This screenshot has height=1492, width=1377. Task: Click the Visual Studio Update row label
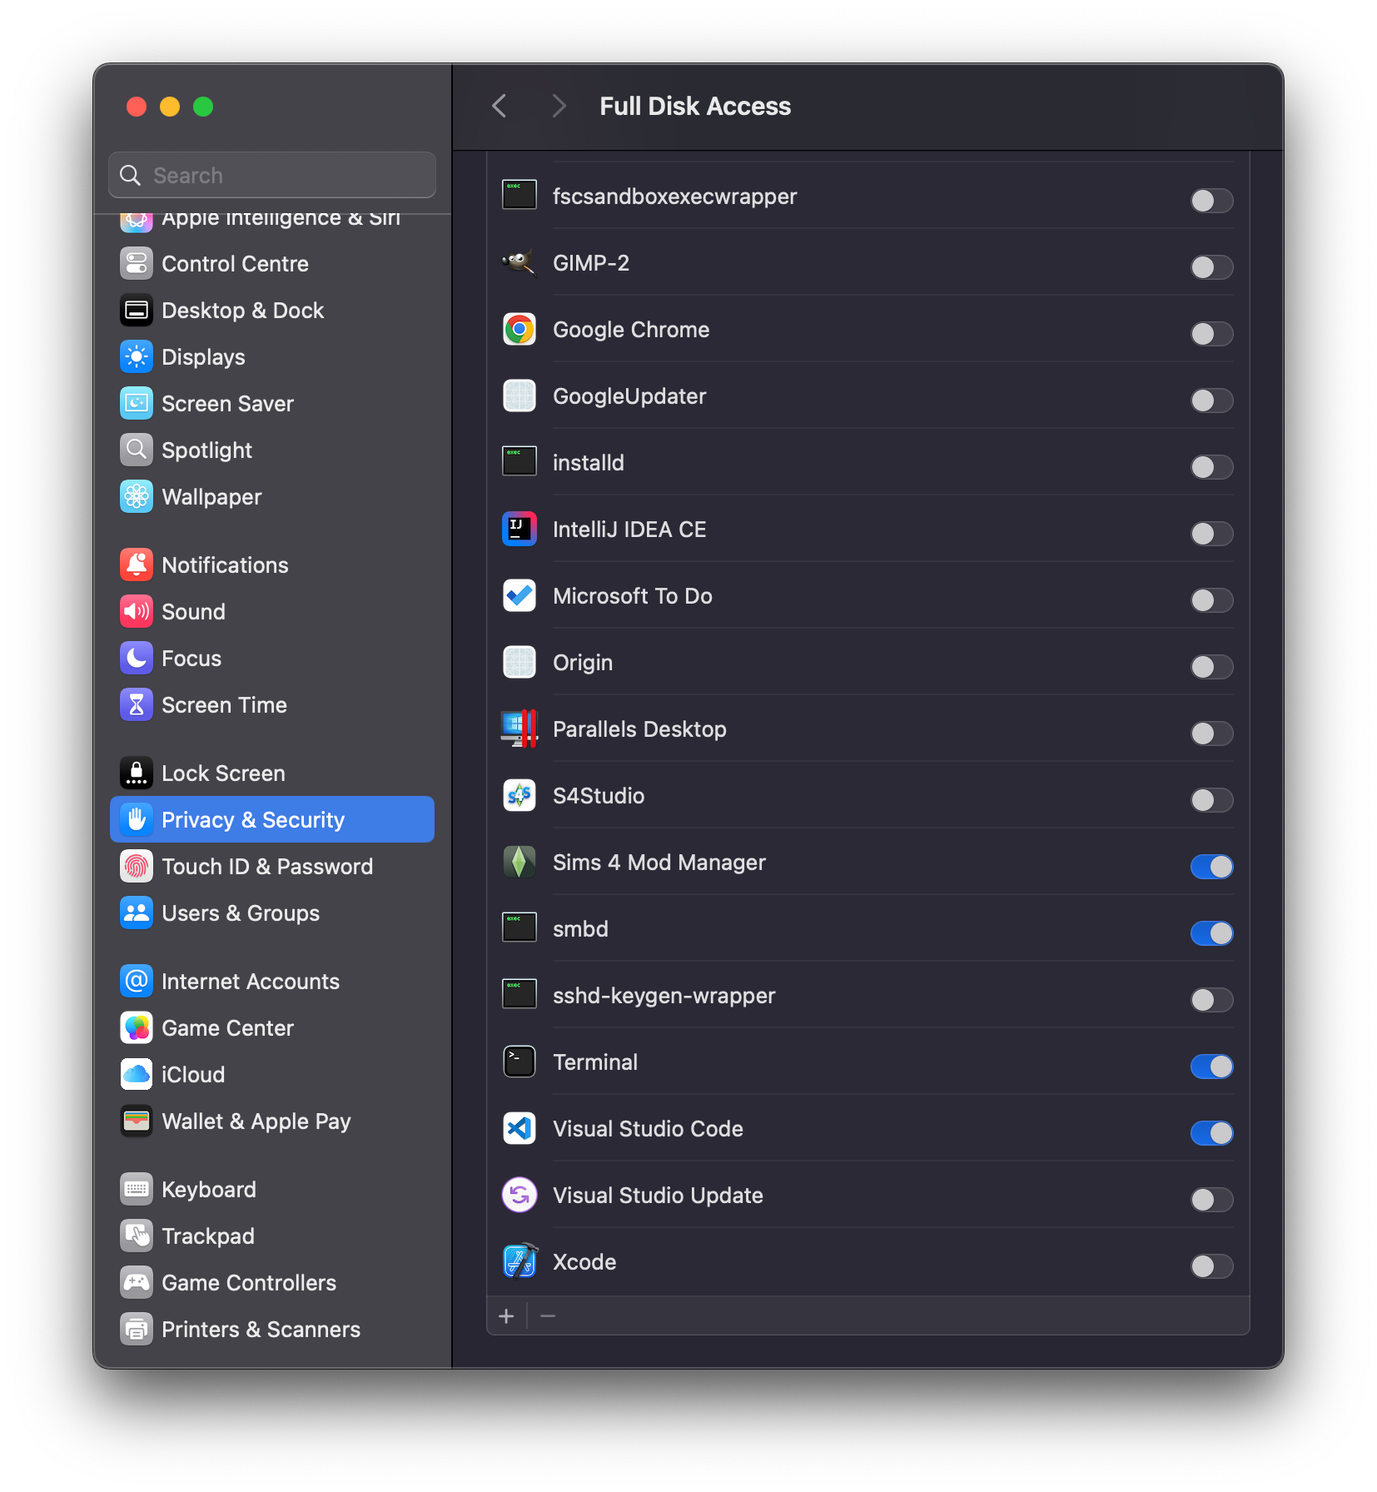658,1196
